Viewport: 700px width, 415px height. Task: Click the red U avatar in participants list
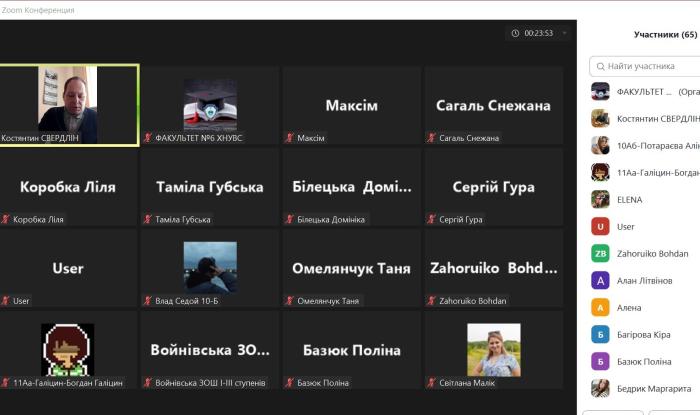tap(600, 226)
